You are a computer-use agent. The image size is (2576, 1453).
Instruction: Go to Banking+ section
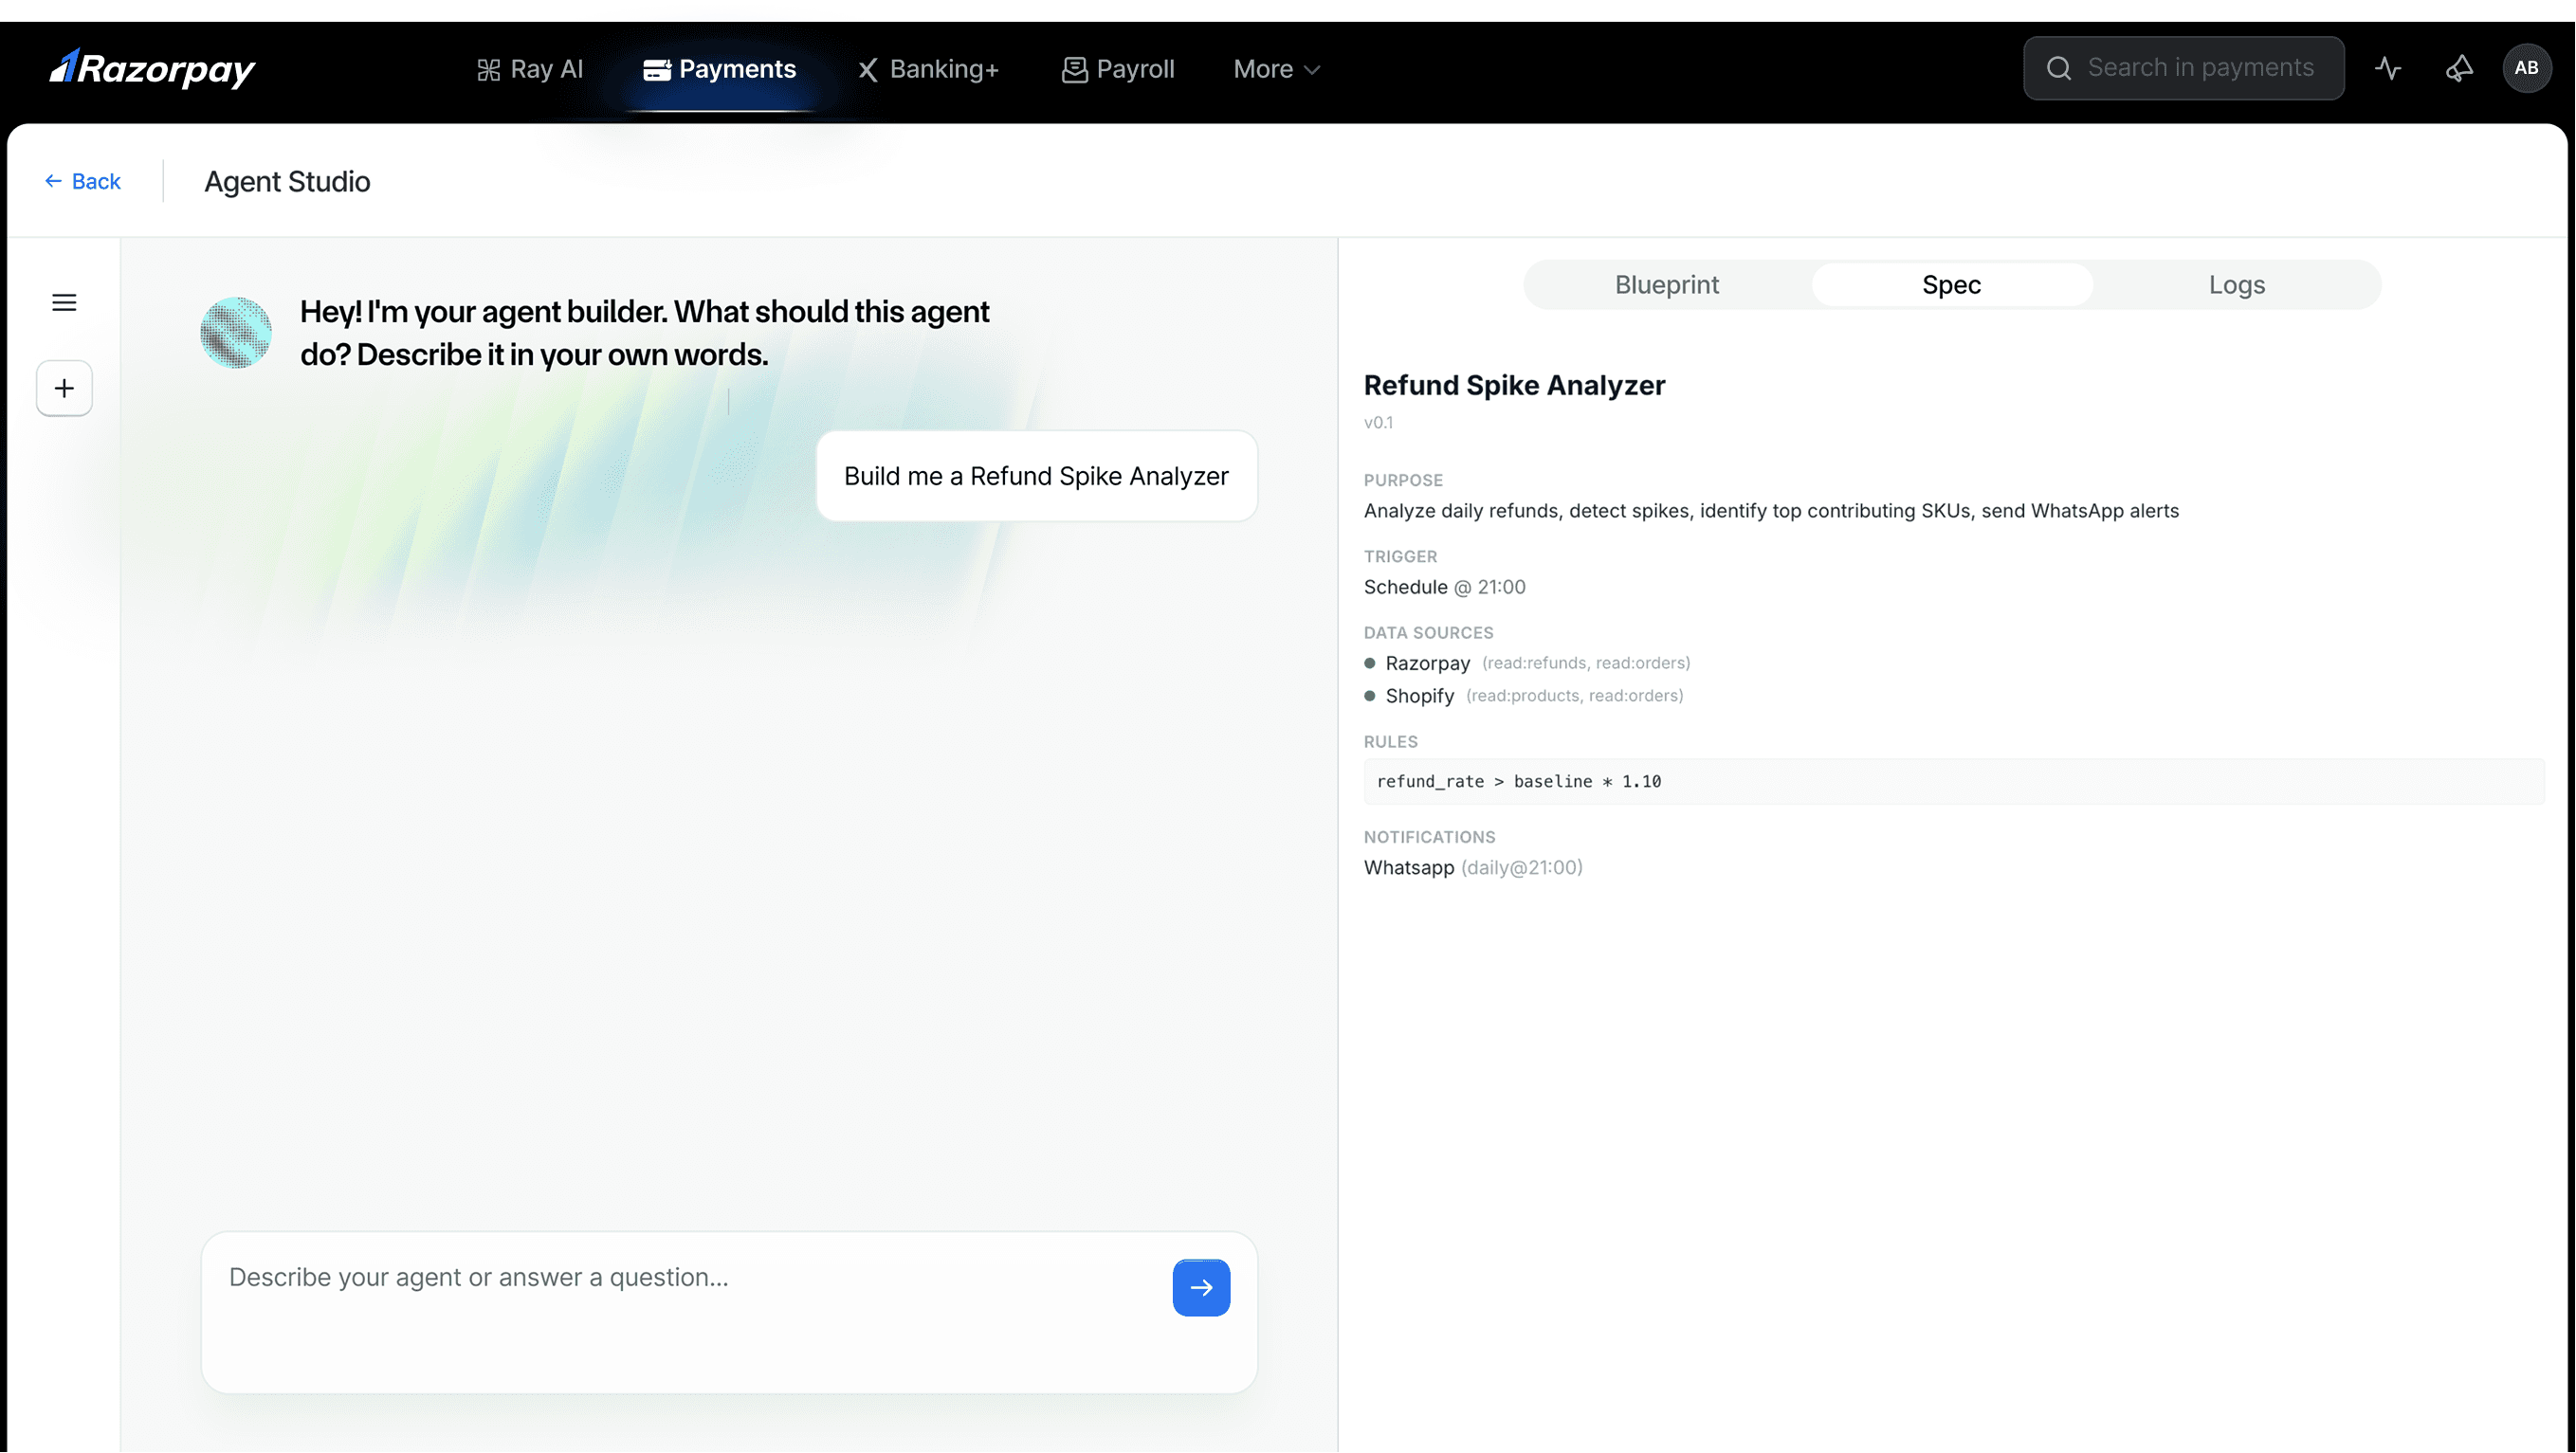pos(928,69)
